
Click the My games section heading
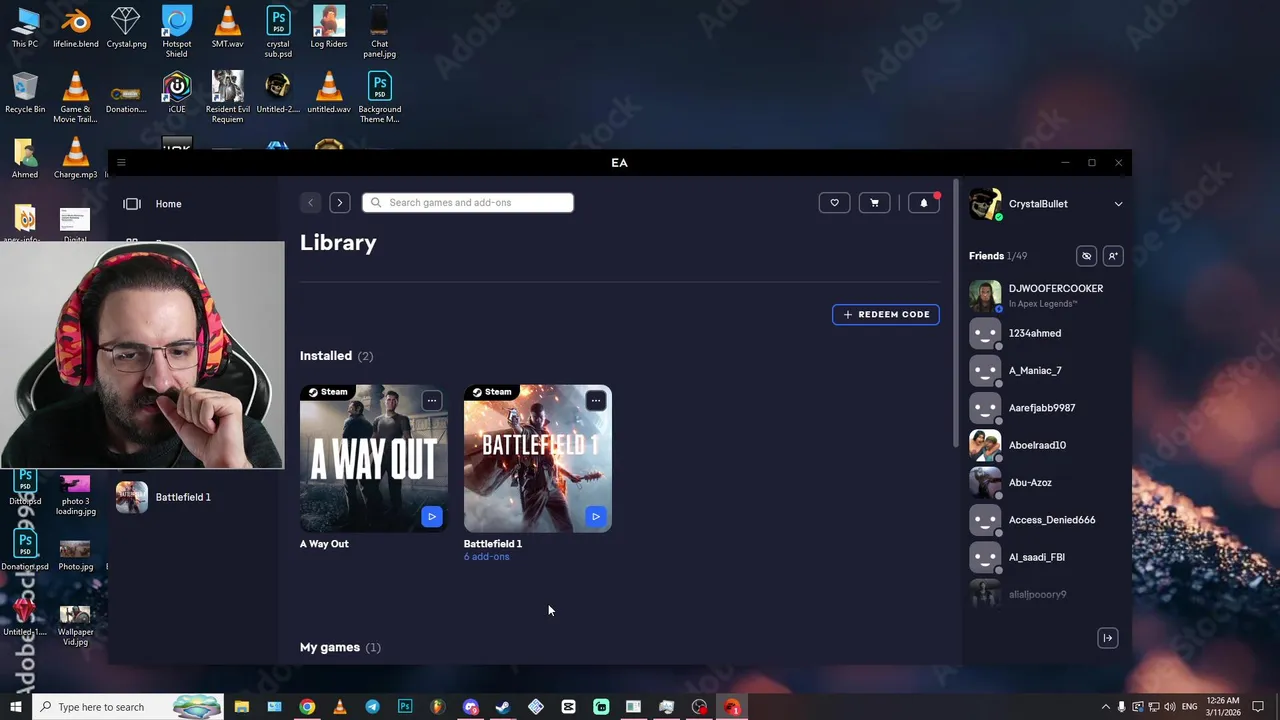click(x=330, y=647)
